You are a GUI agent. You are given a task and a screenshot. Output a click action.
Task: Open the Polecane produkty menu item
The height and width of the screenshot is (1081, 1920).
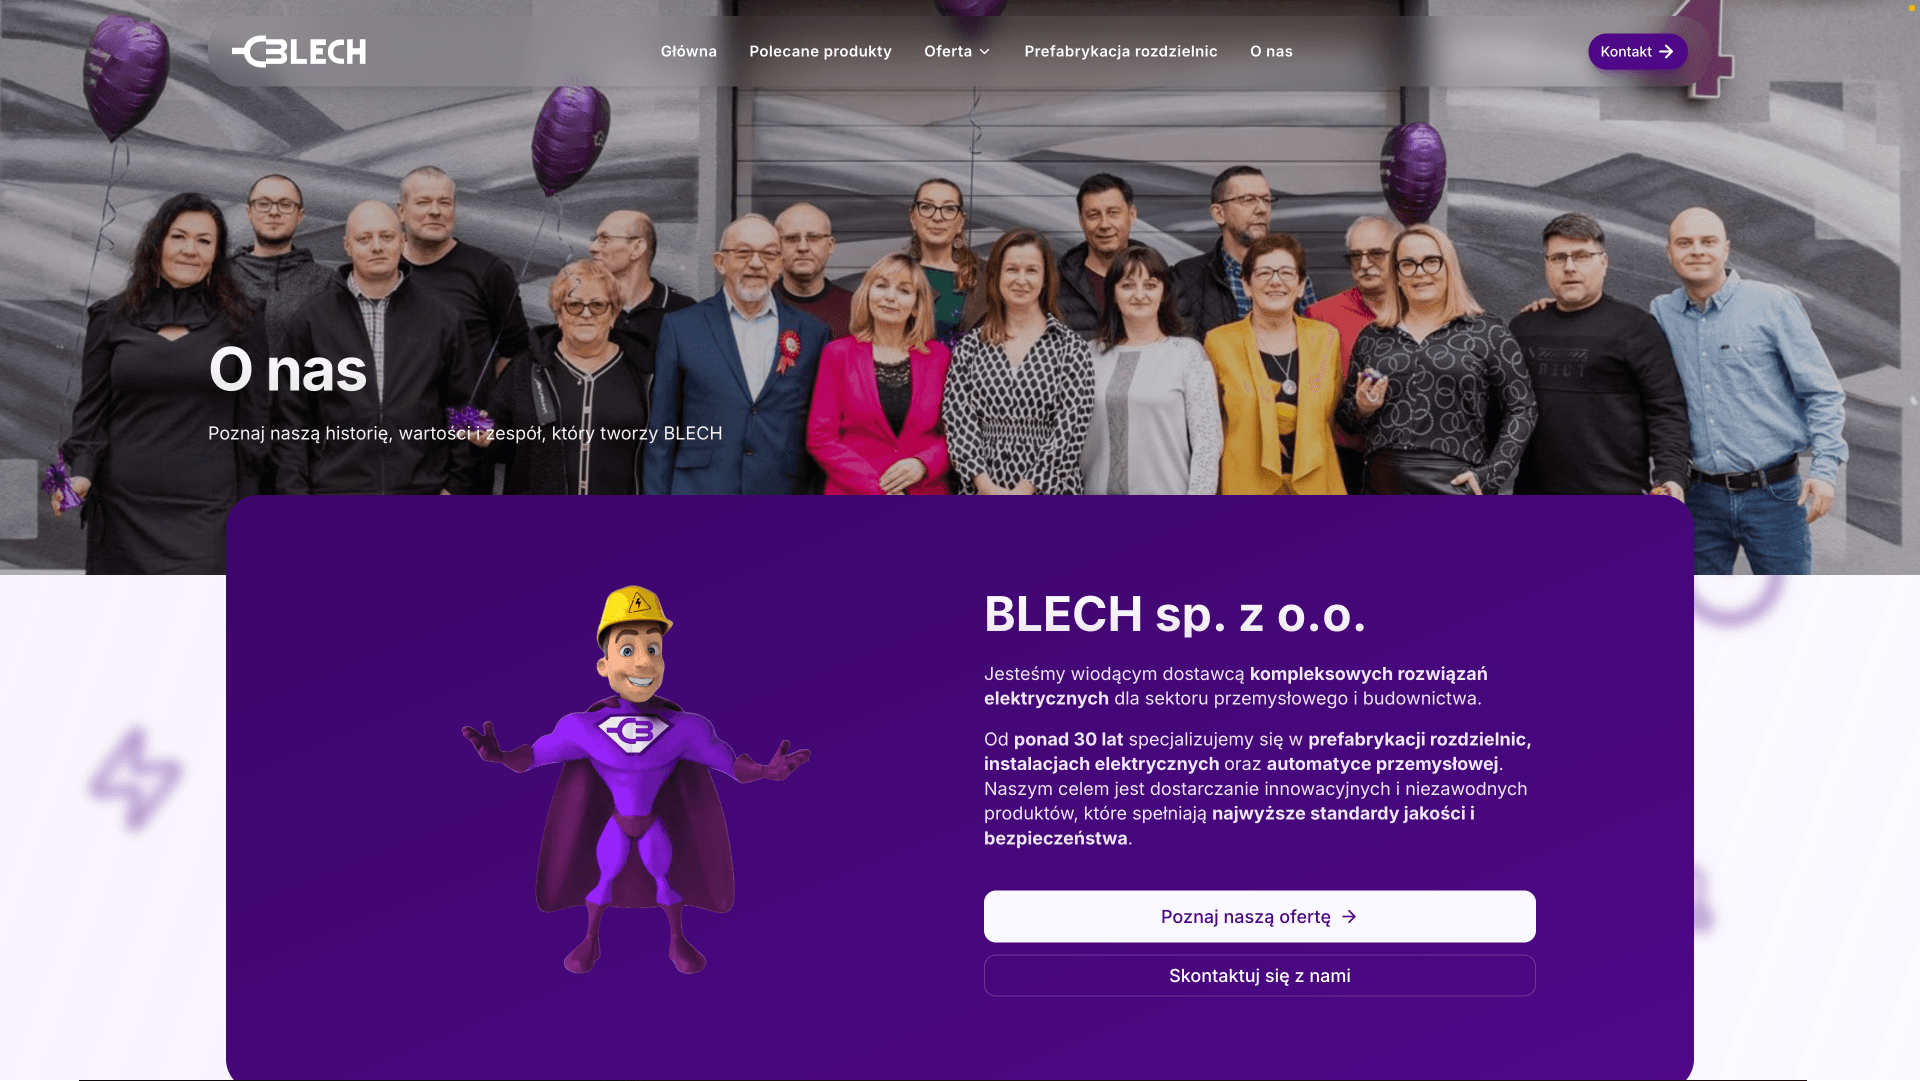point(820,51)
